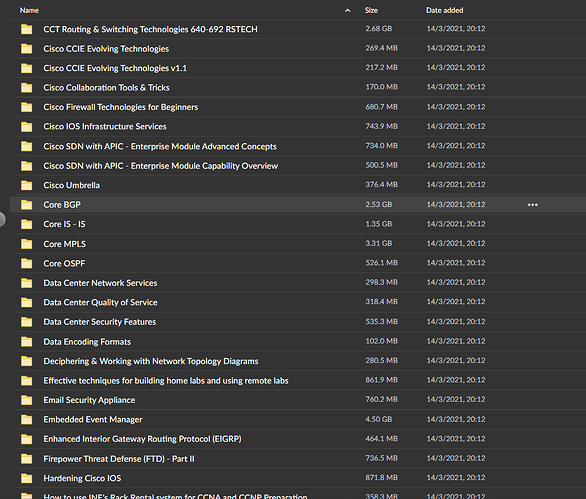Click the round handle at the left edge
The image size is (586, 499).
point(2,219)
